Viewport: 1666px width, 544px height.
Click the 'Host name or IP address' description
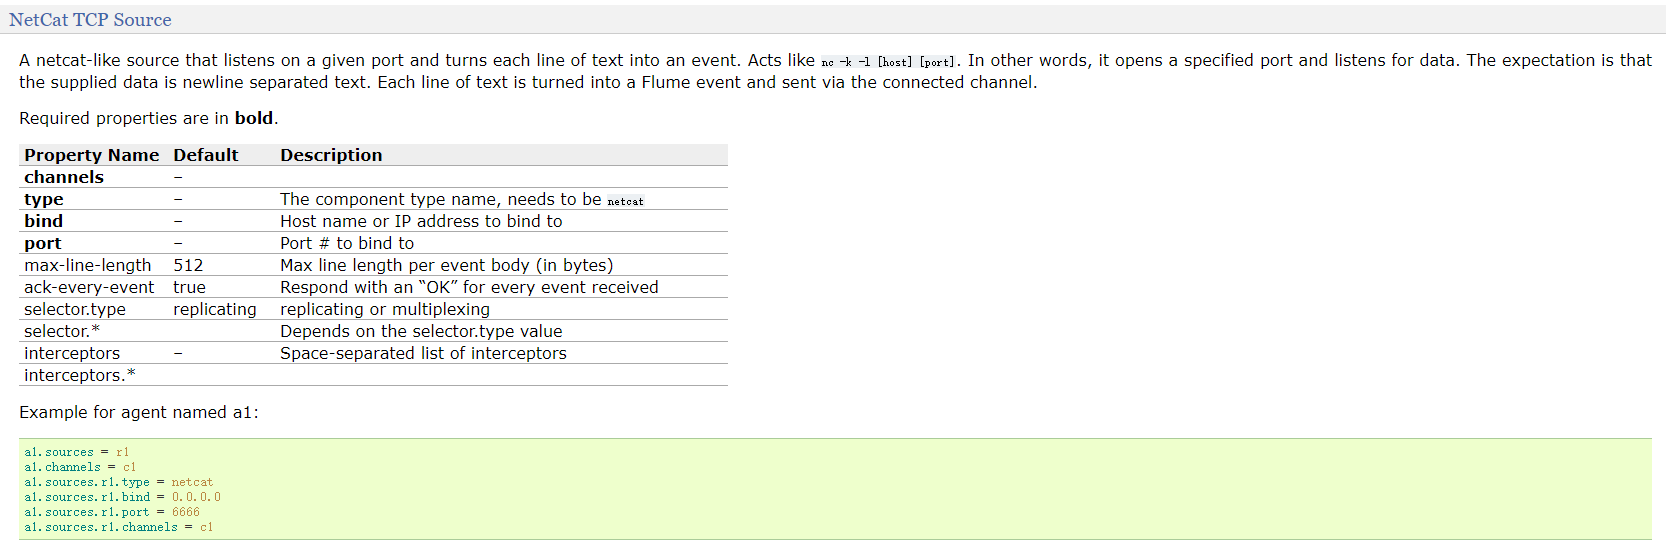point(421,221)
